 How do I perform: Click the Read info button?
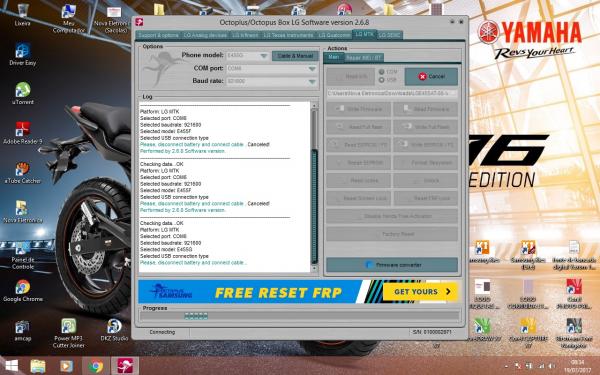pos(352,77)
